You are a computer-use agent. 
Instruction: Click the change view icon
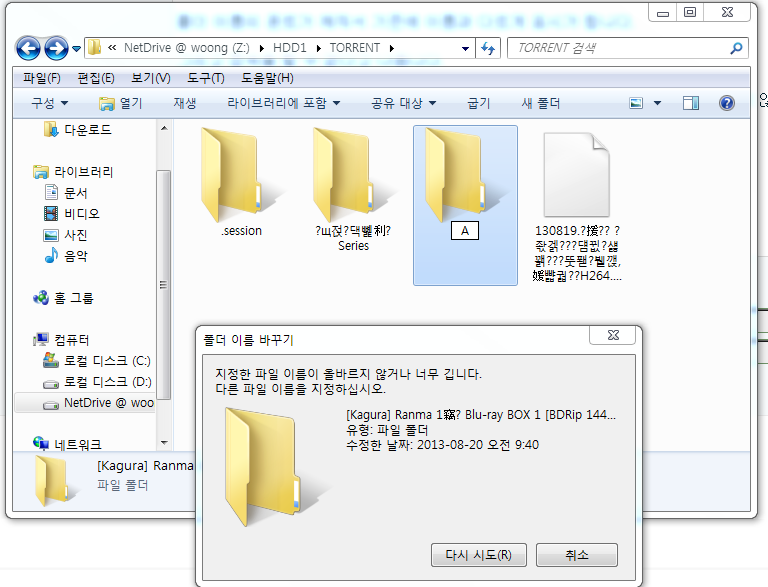pos(636,103)
